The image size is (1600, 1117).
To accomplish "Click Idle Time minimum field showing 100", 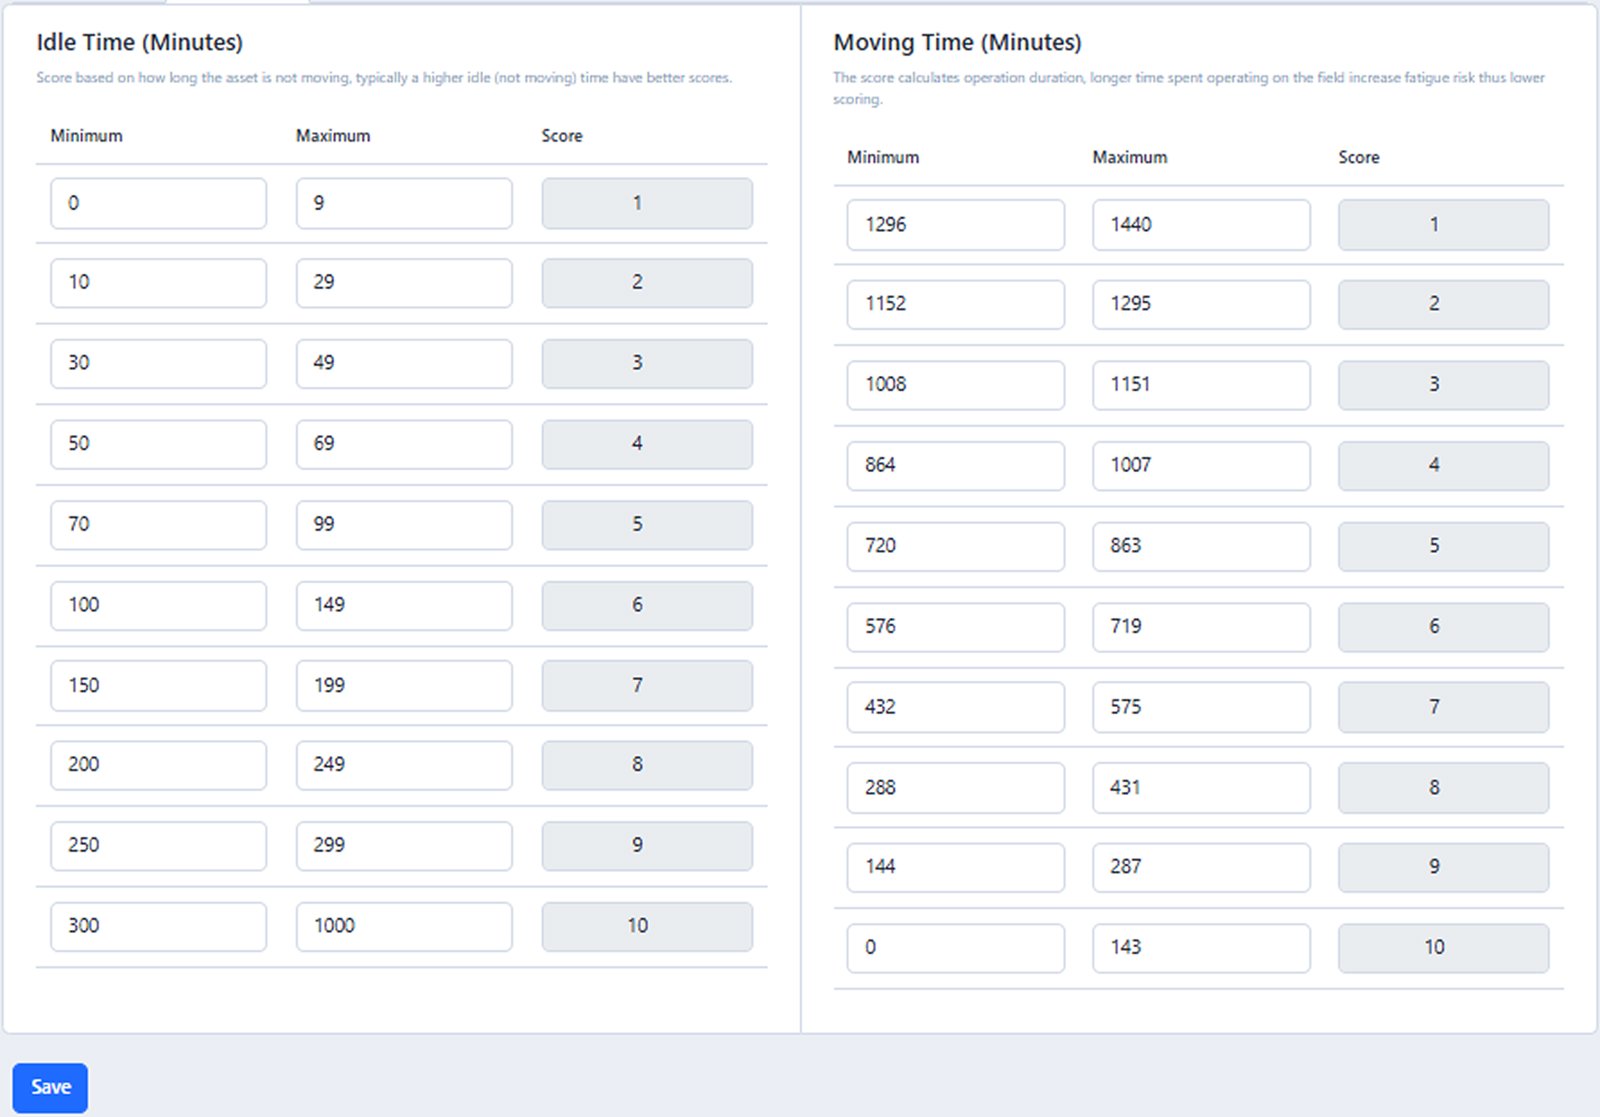I will [158, 605].
